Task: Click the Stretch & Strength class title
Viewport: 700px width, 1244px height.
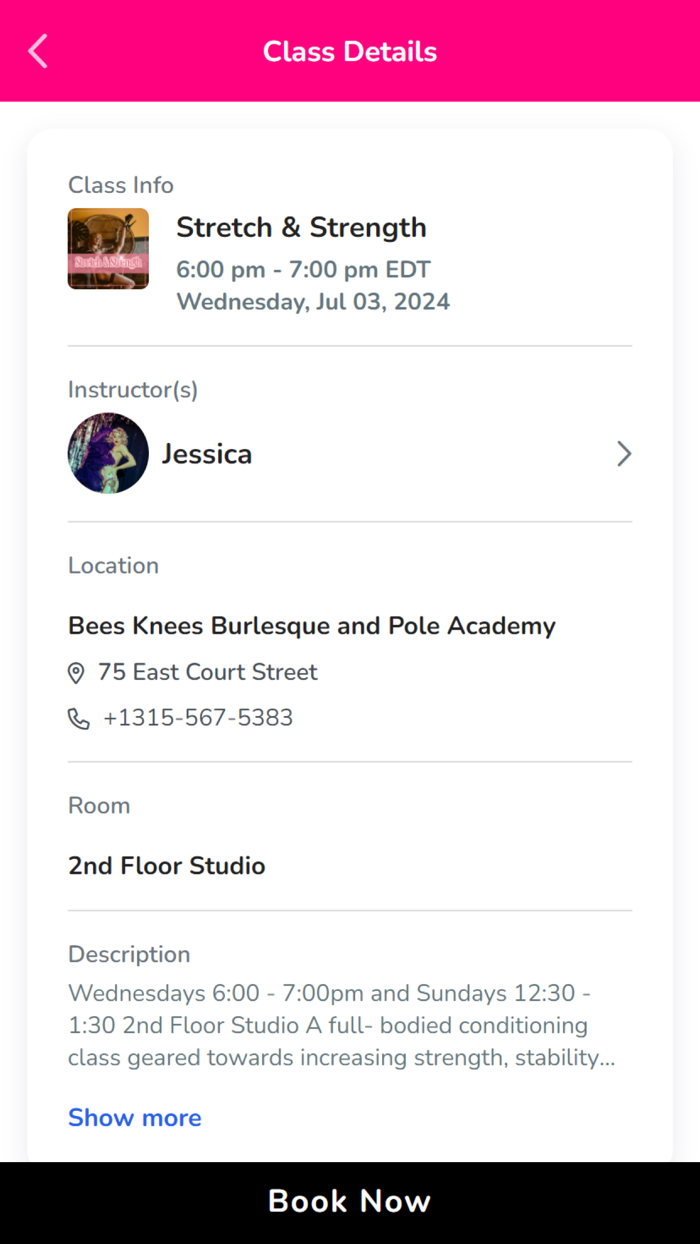Action: (x=301, y=227)
